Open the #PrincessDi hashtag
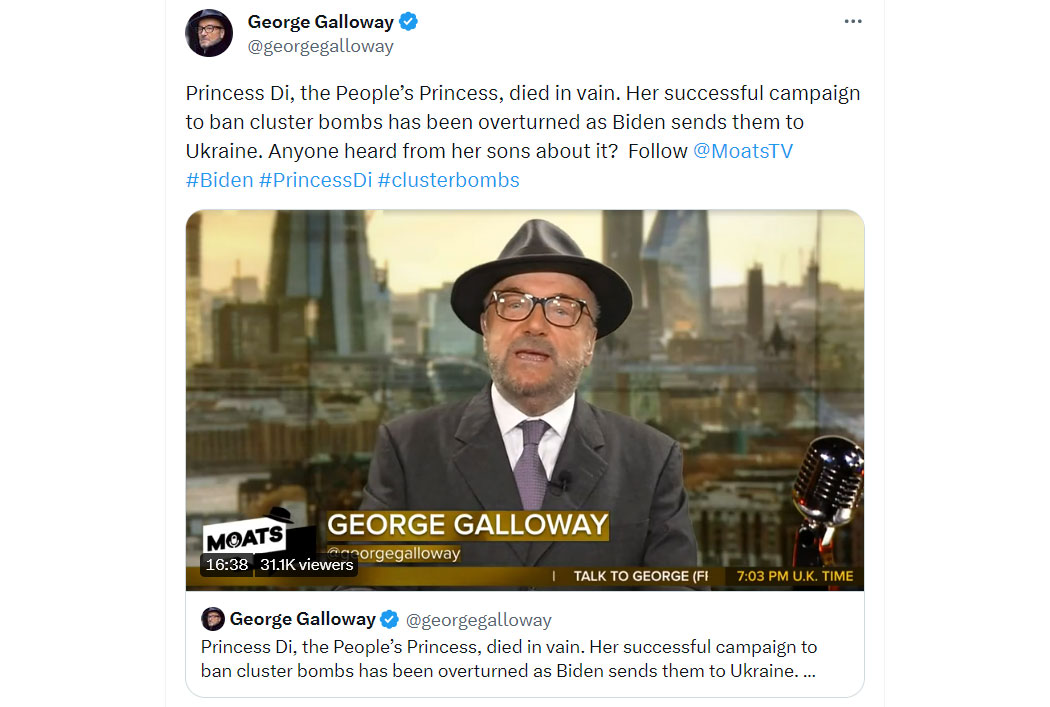The width and height of the screenshot is (1050, 707). coord(315,180)
